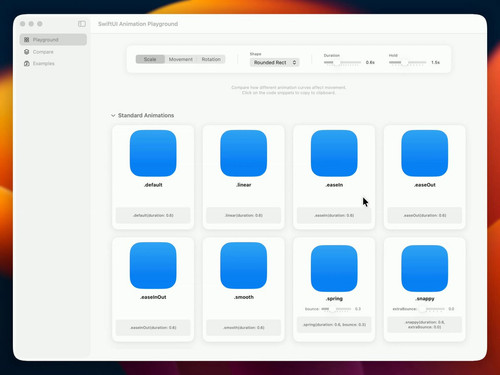Click the .smooth label text

tap(244, 297)
